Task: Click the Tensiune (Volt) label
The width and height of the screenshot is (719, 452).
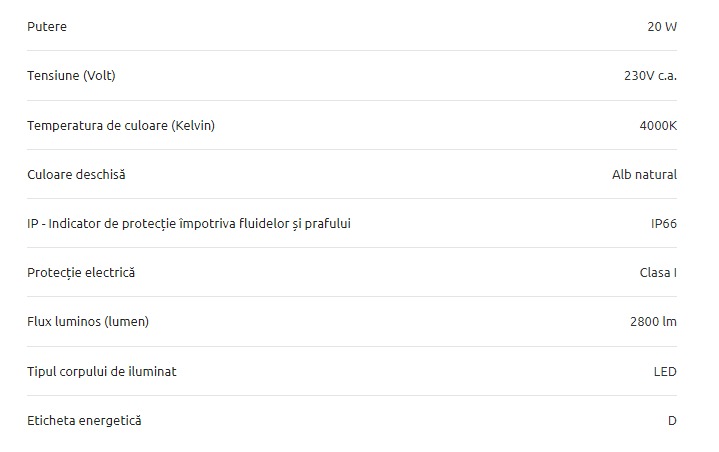Action: 71,76
